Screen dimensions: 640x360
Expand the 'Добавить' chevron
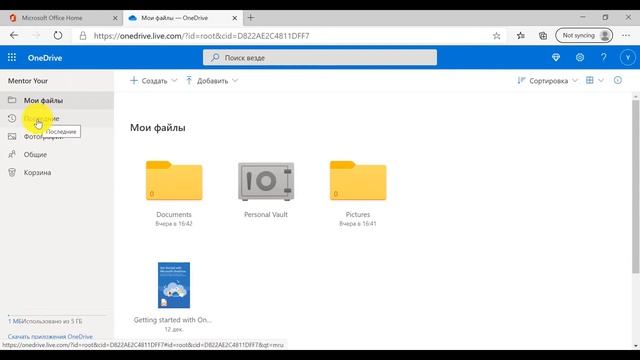[x=235, y=80]
